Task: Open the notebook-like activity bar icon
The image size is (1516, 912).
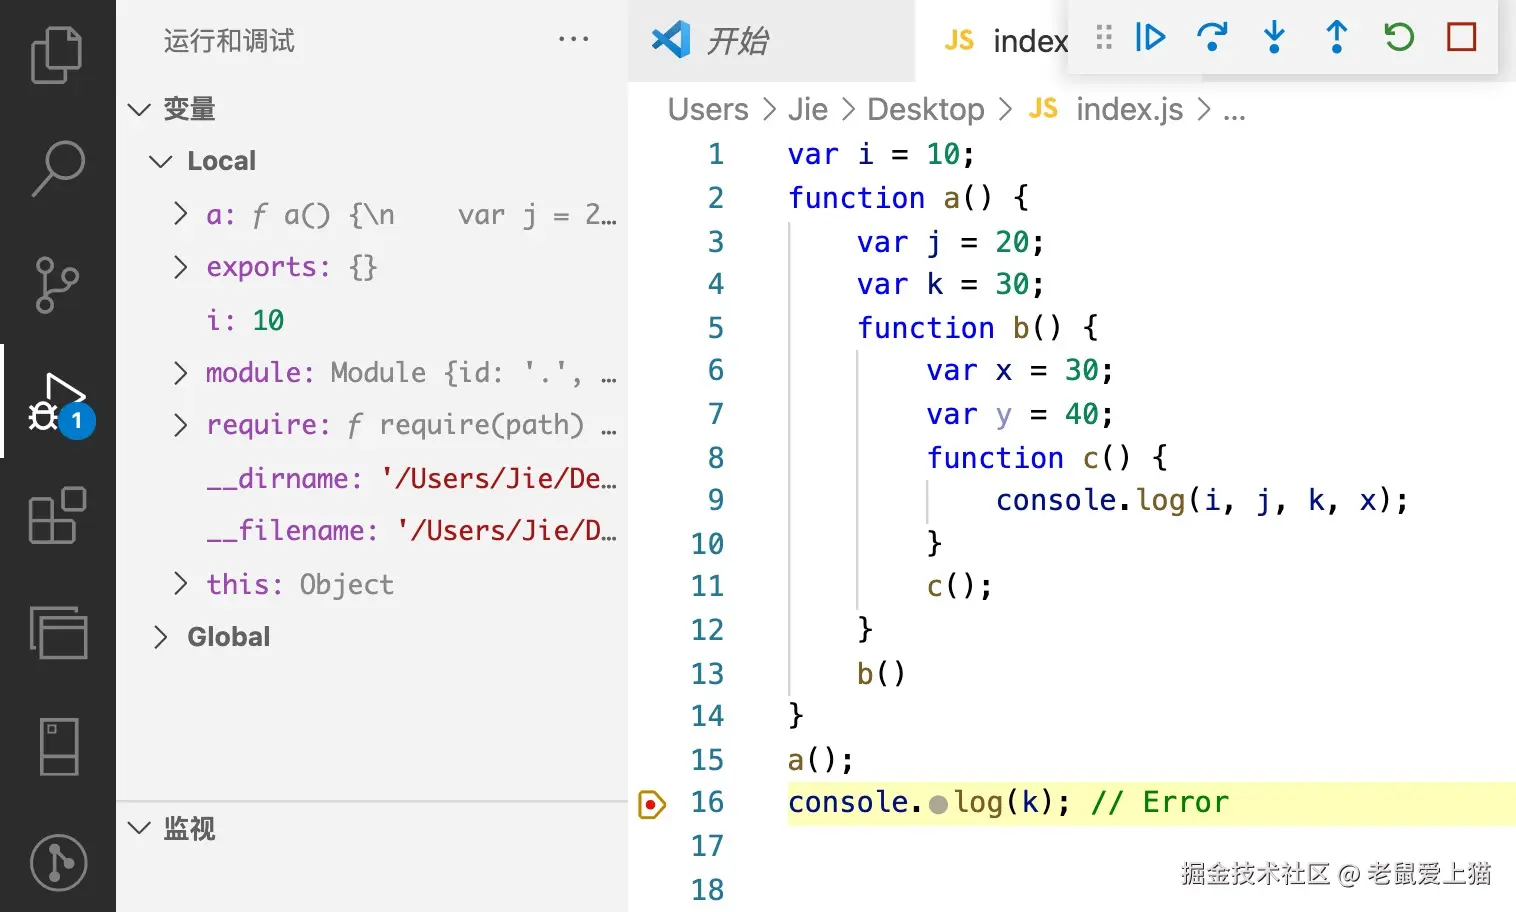Action: point(59,747)
